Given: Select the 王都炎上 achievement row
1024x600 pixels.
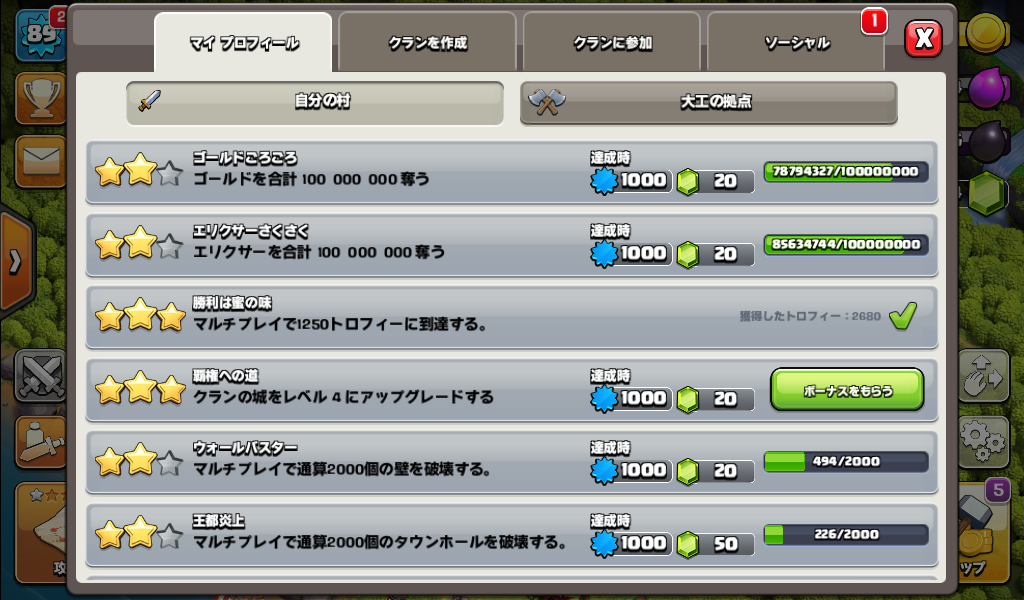Looking at the screenshot, I should point(512,535).
